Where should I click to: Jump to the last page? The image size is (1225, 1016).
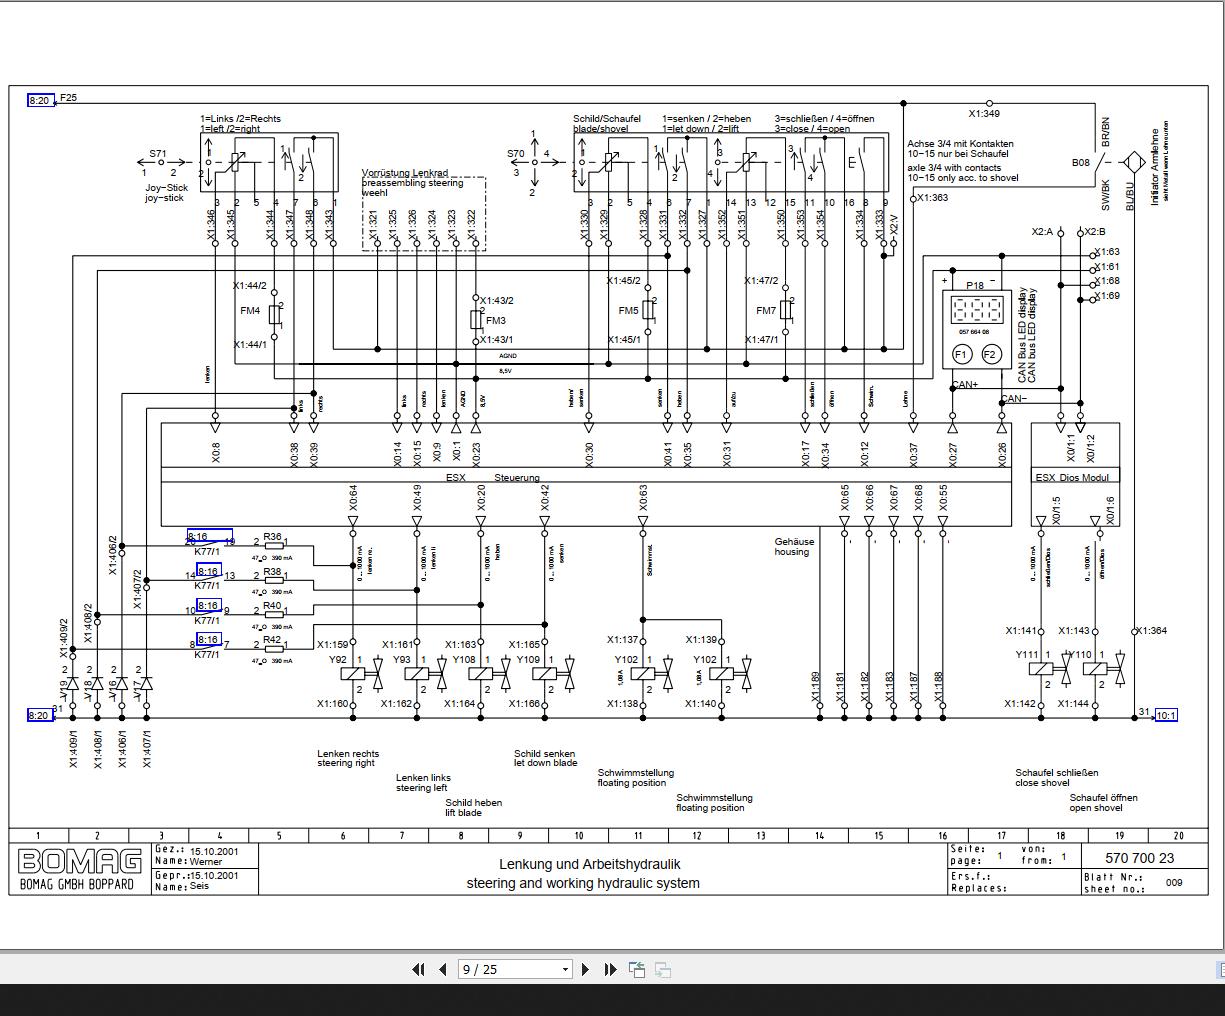pyautogui.click(x=610, y=969)
